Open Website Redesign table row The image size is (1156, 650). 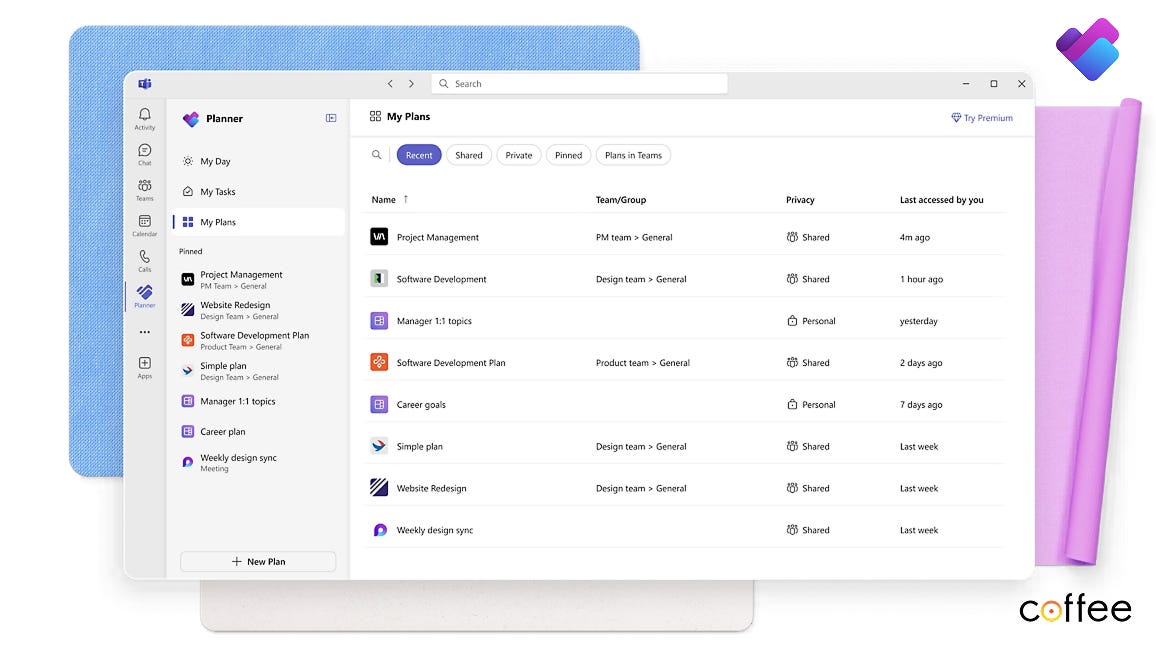point(686,489)
